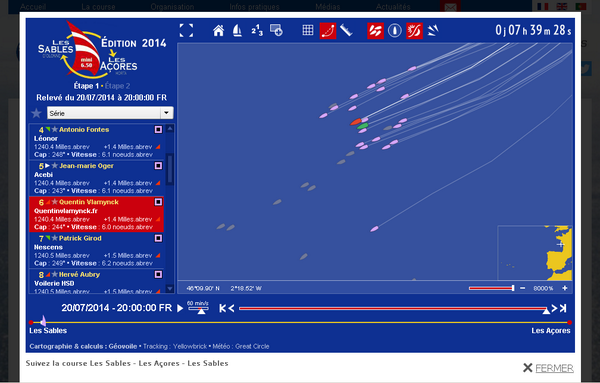Open the sailboat icon in the toolbar
600x383 pixels.
coord(237,31)
